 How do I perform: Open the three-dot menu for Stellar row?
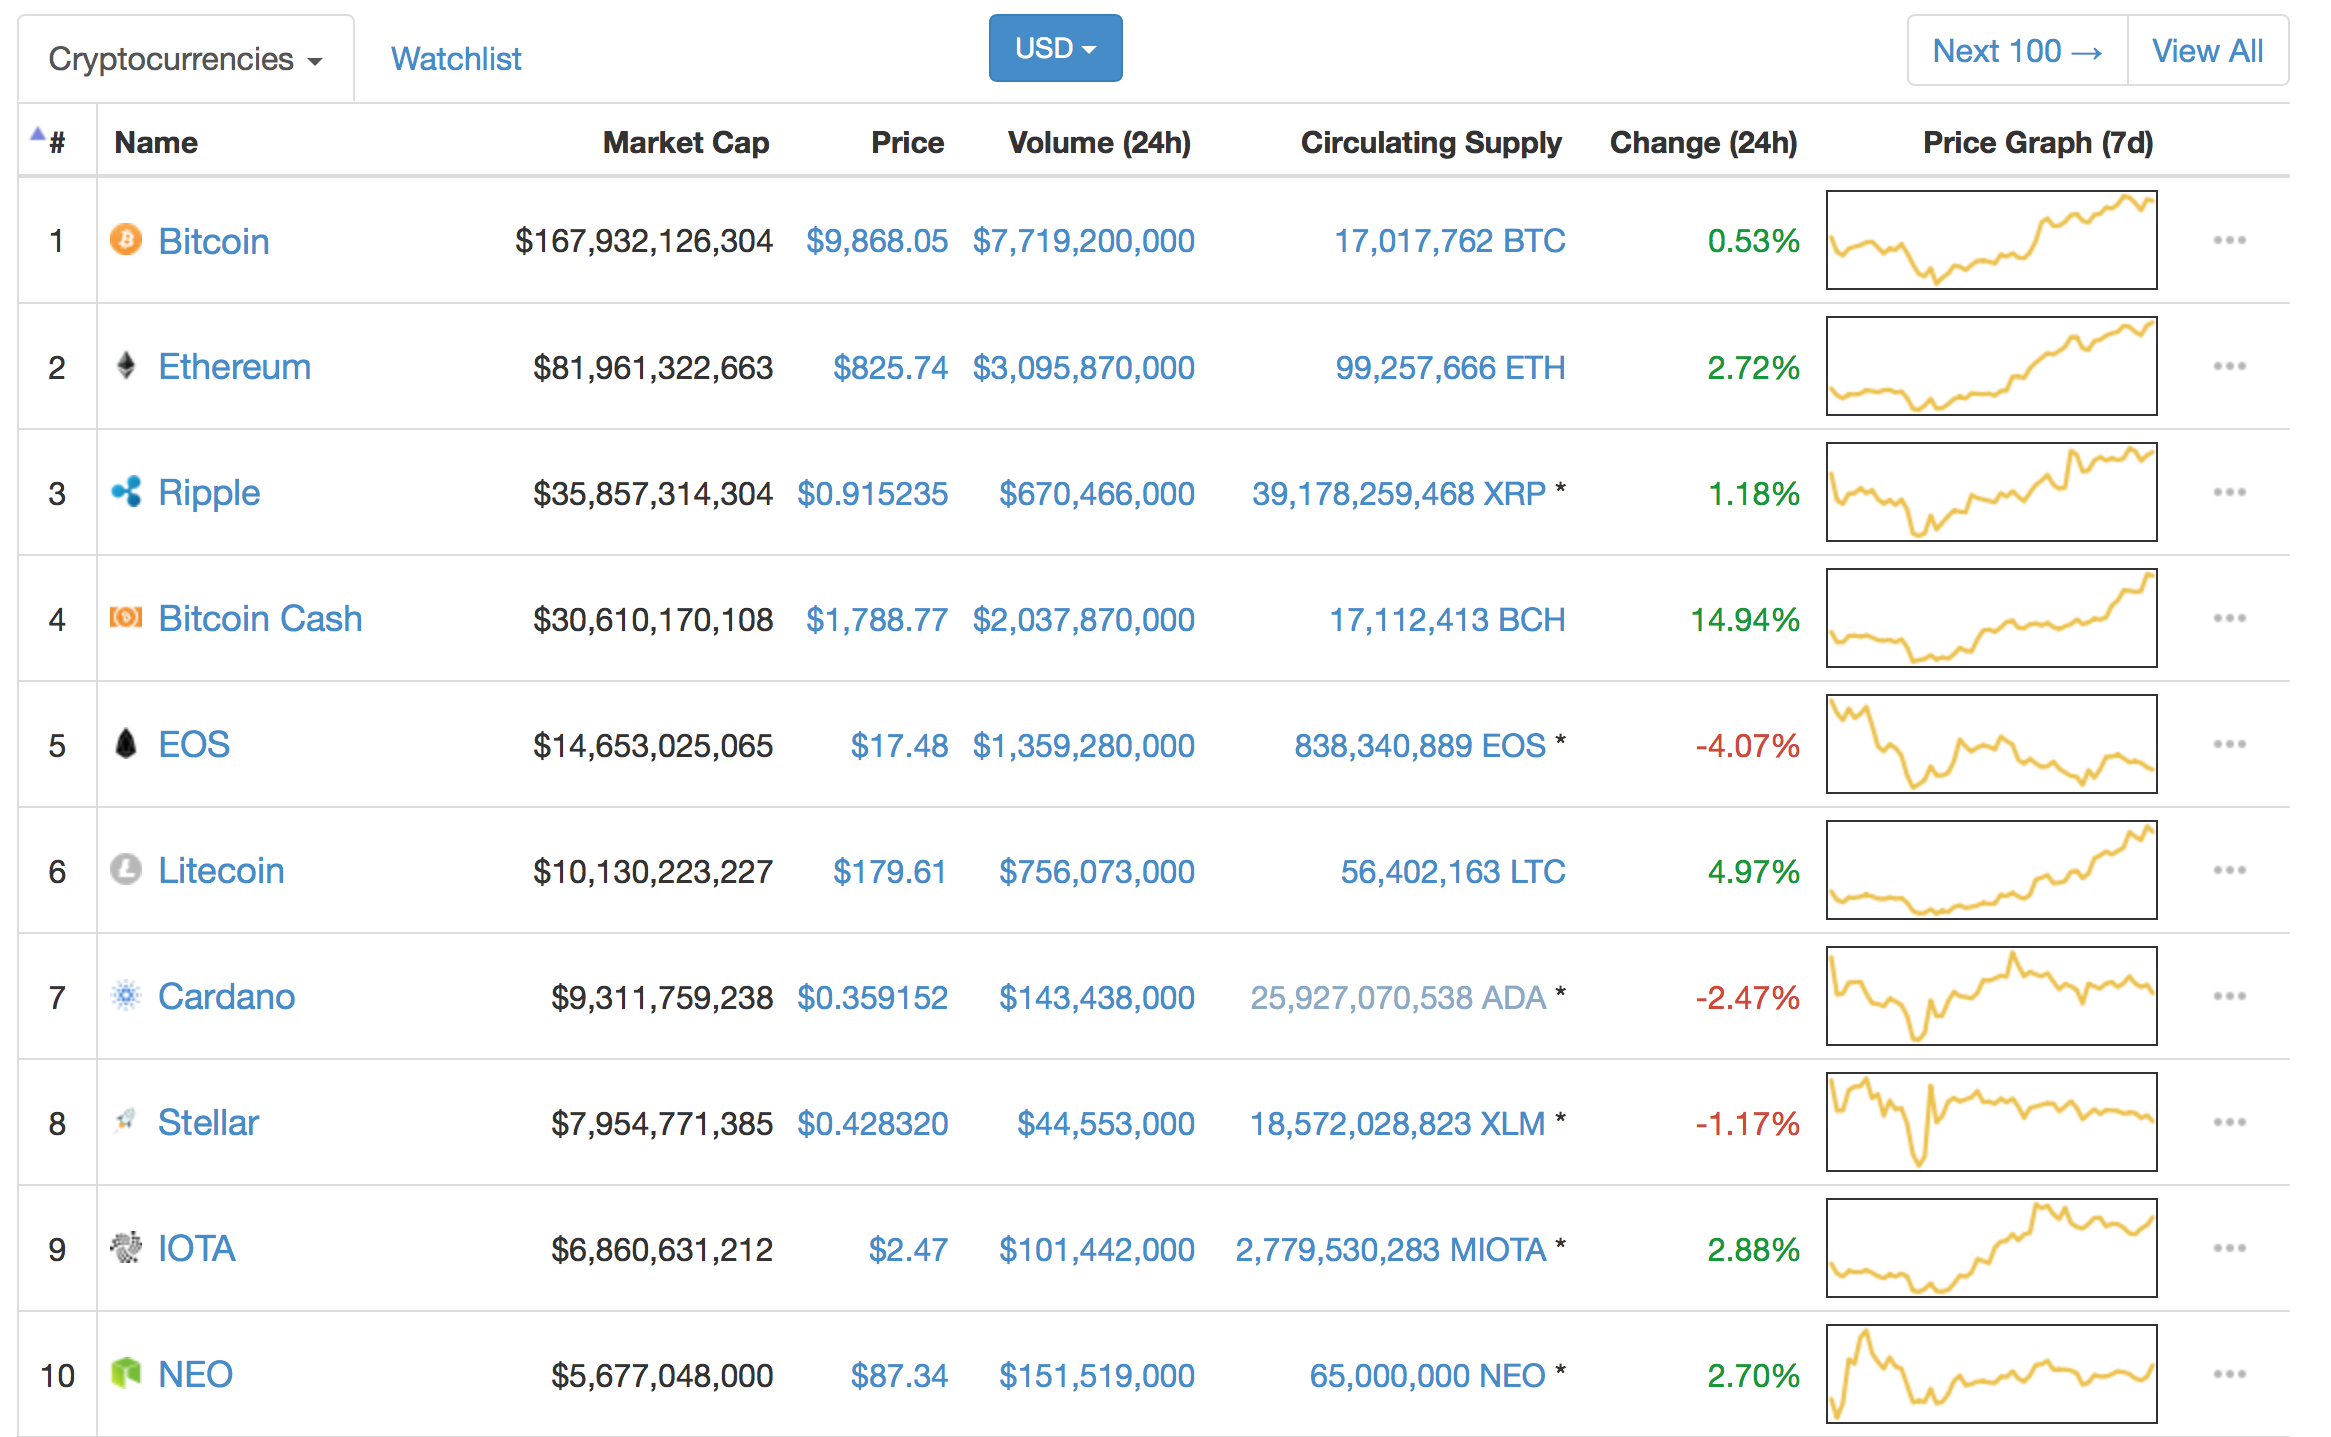point(2229,1122)
